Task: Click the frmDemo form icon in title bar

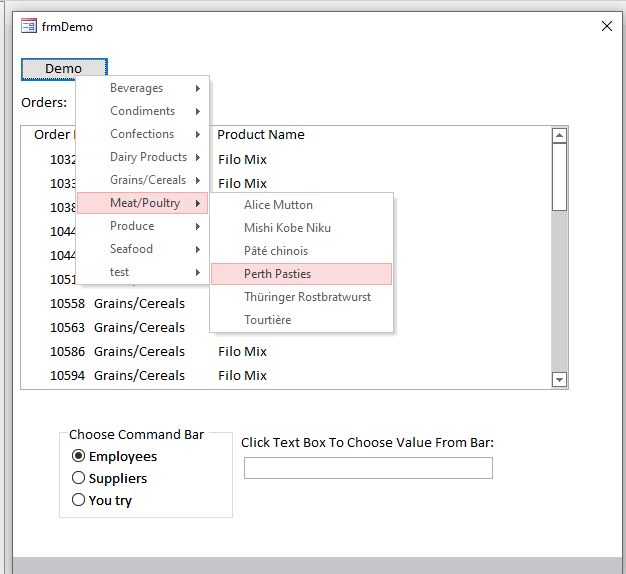Action: tap(29, 26)
